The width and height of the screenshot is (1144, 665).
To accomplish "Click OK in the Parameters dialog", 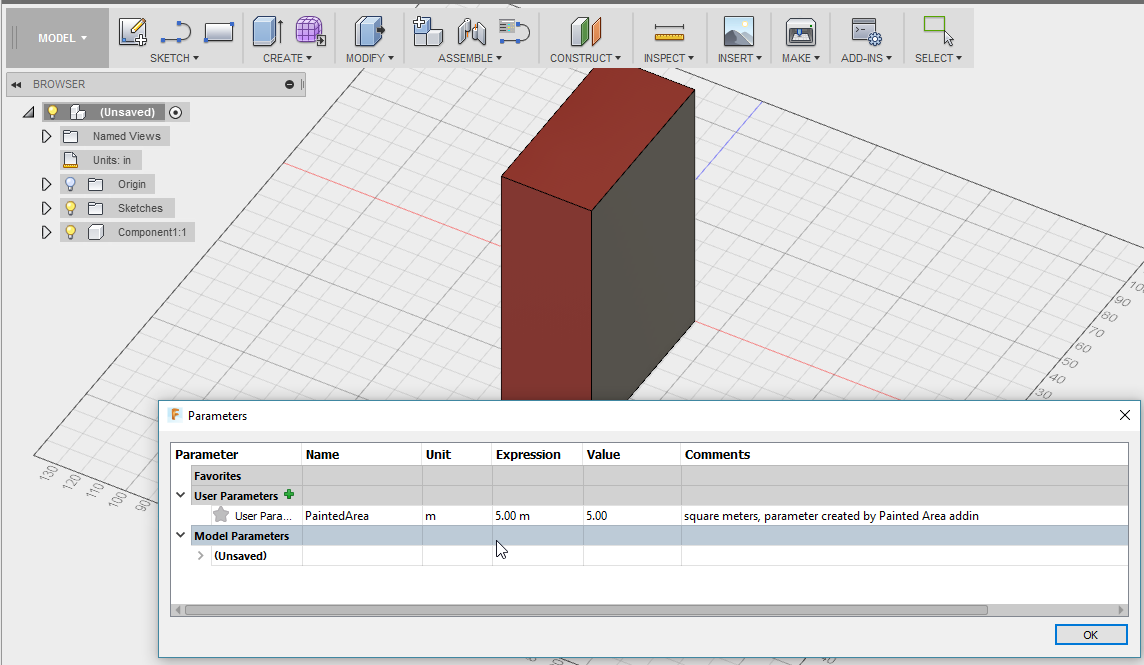I will pos(1090,635).
